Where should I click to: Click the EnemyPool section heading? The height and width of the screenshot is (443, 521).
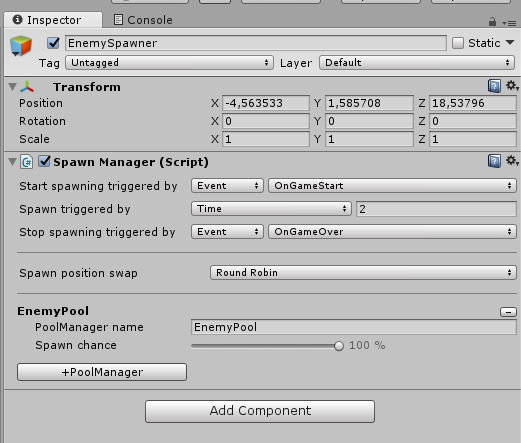pos(53,311)
